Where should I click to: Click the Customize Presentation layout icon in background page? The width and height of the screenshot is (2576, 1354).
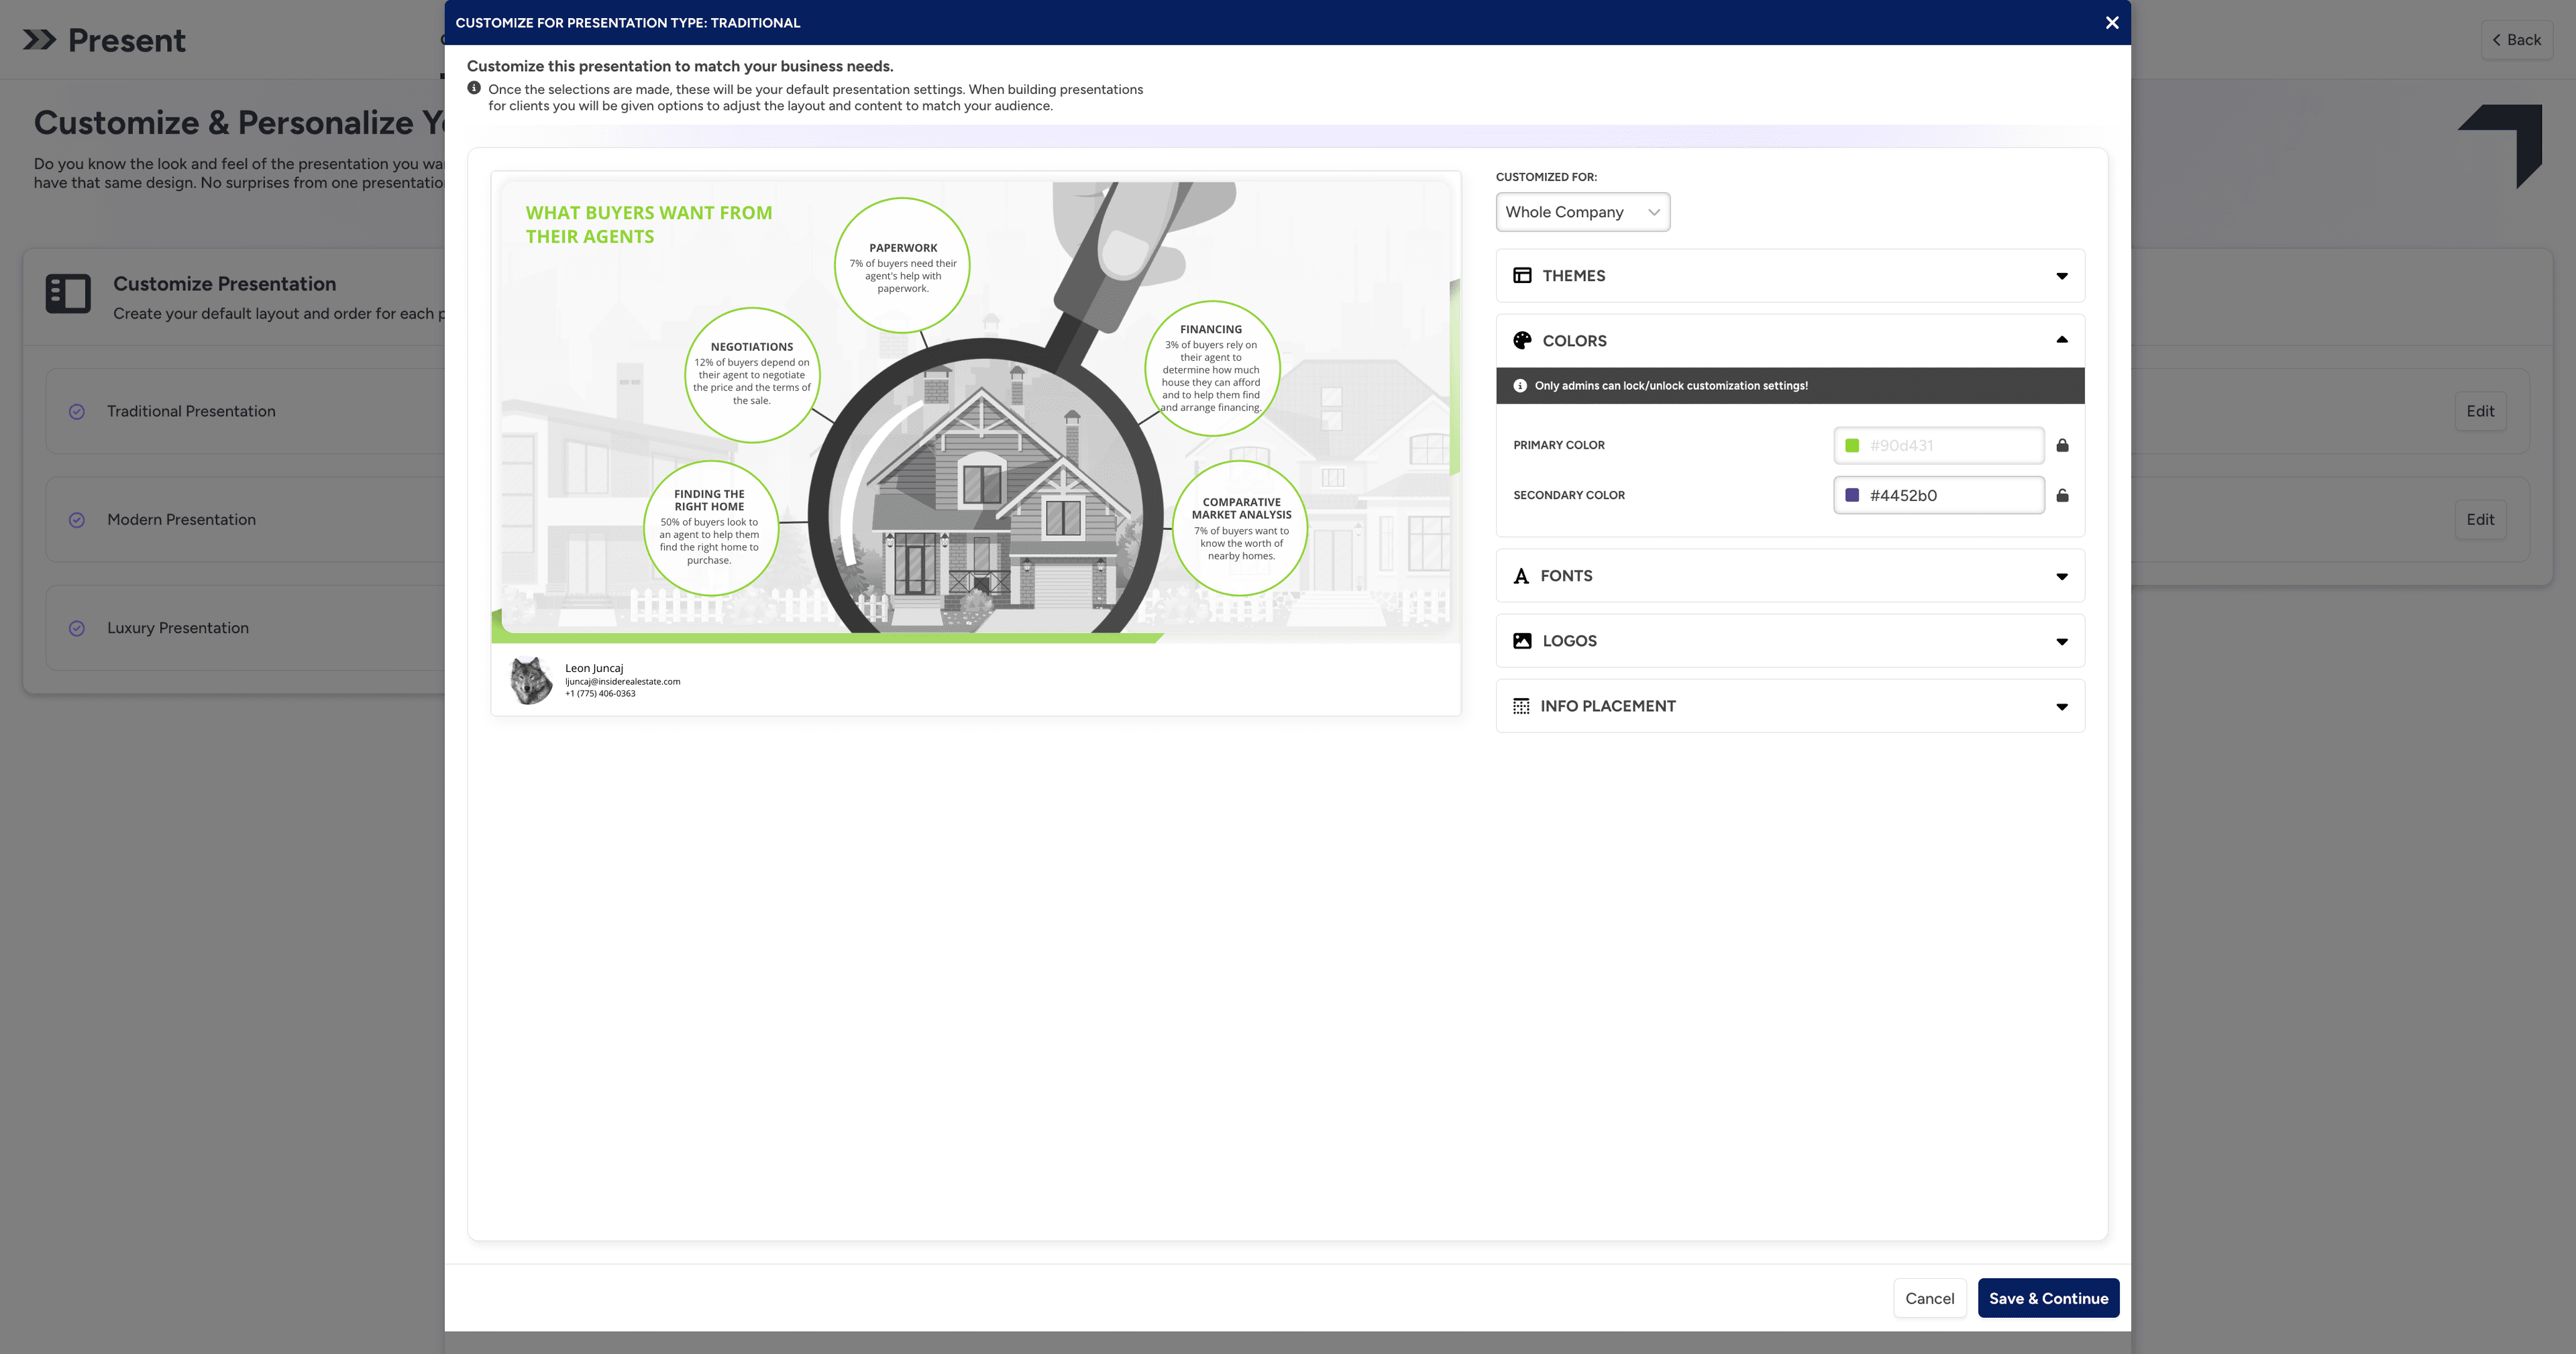coord(68,294)
